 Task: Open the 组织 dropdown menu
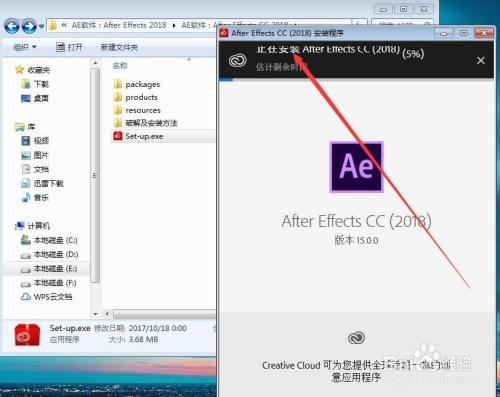tap(25, 47)
